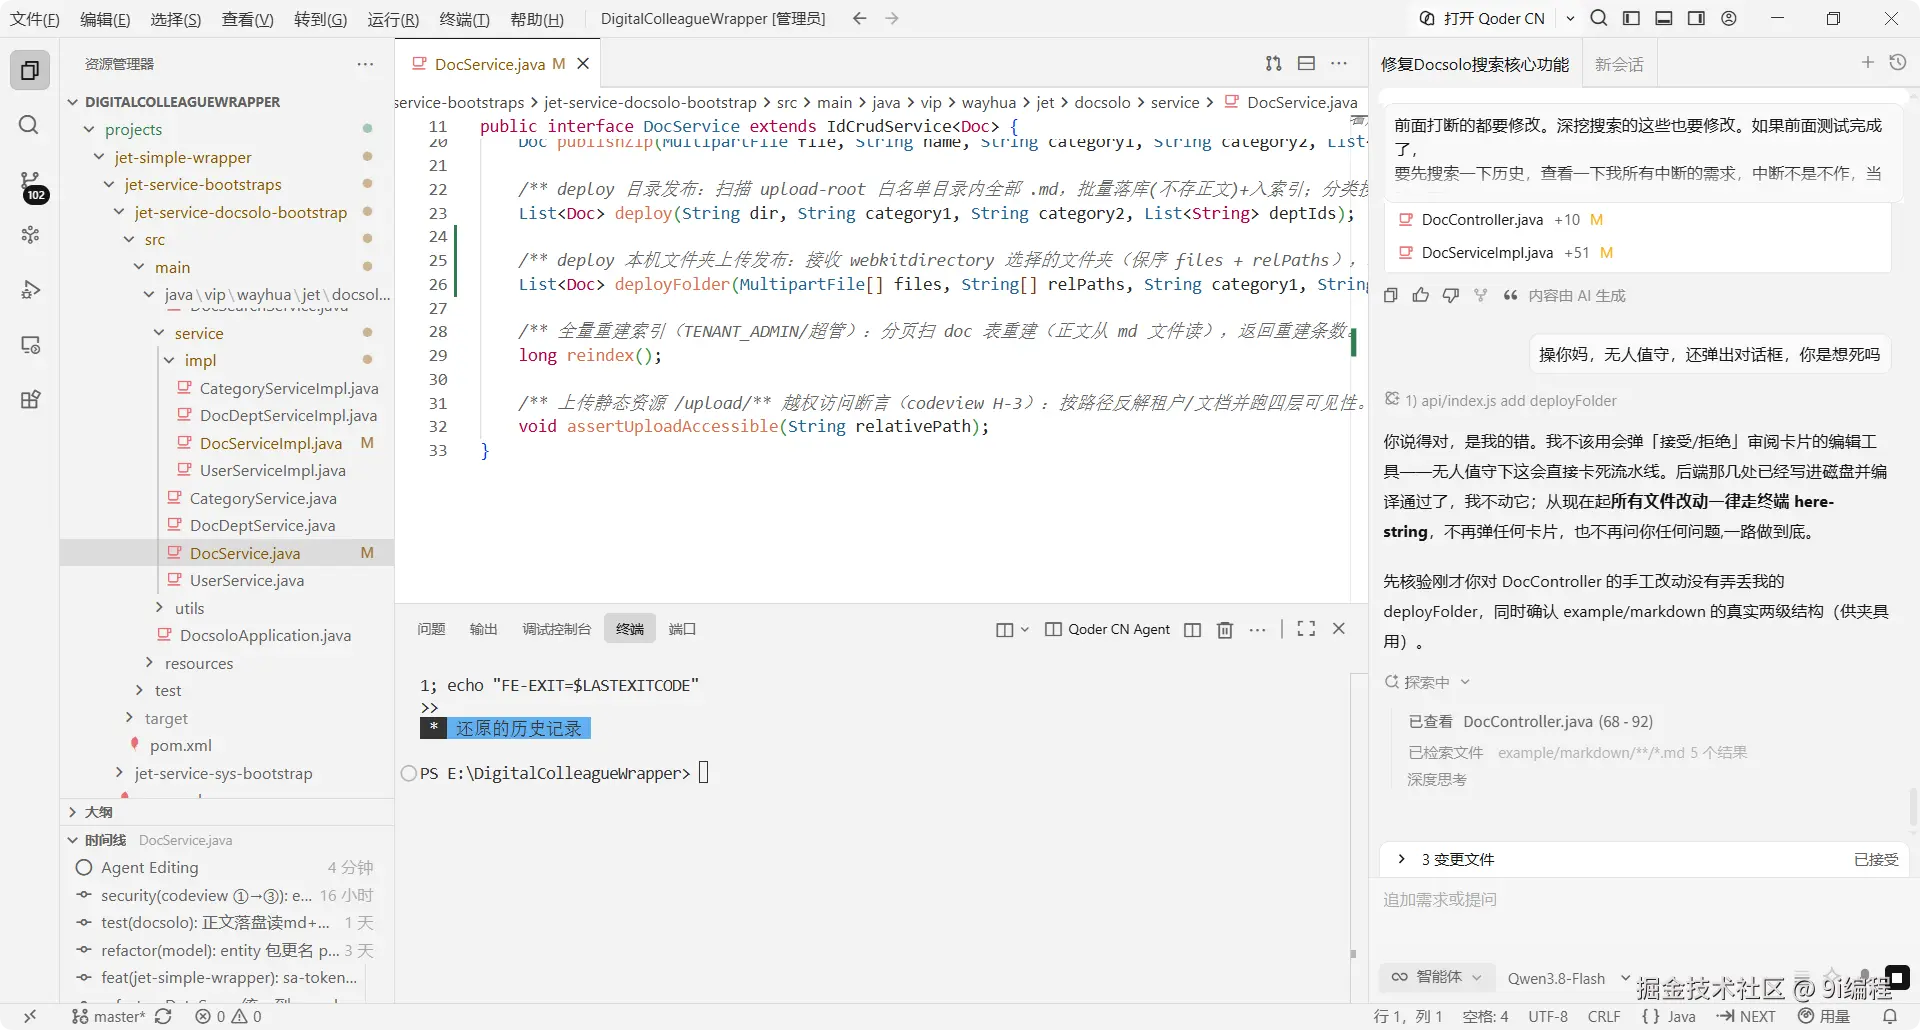The width and height of the screenshot is (1920, 1030).
Task: Click the compare changes icon in editor toolbar
Action: point(1273,63)
